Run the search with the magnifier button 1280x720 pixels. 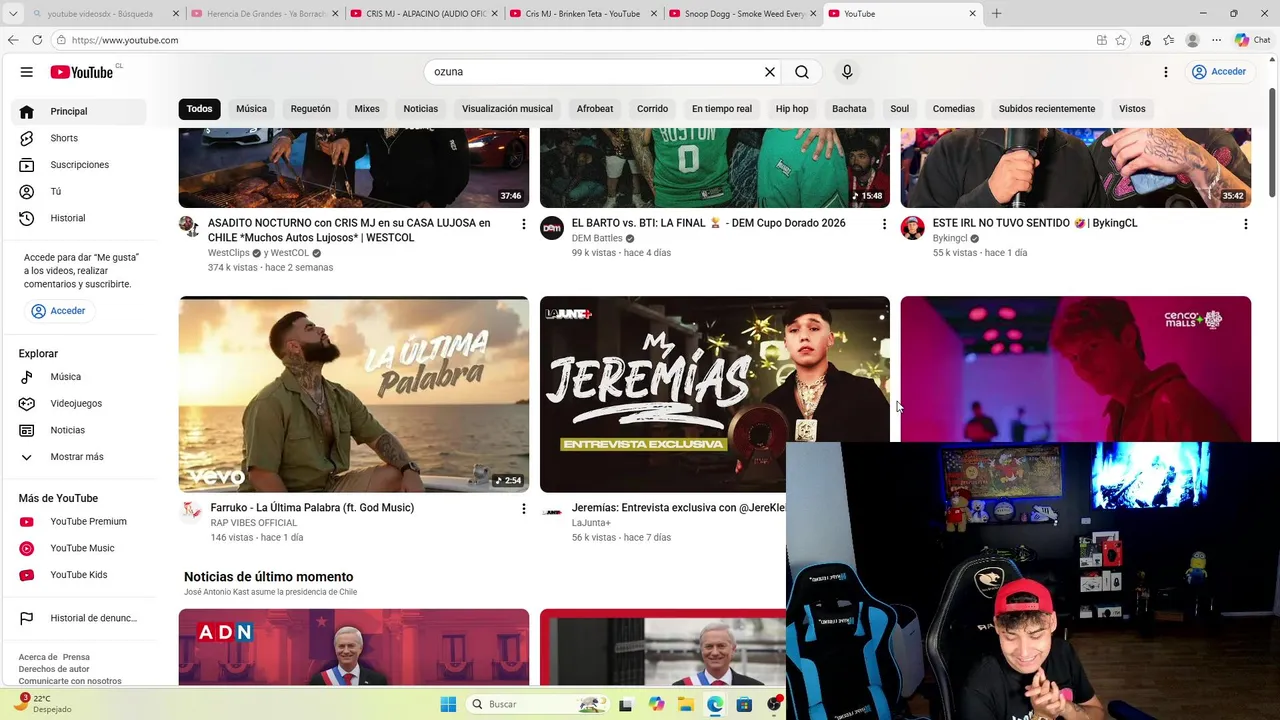802,72
